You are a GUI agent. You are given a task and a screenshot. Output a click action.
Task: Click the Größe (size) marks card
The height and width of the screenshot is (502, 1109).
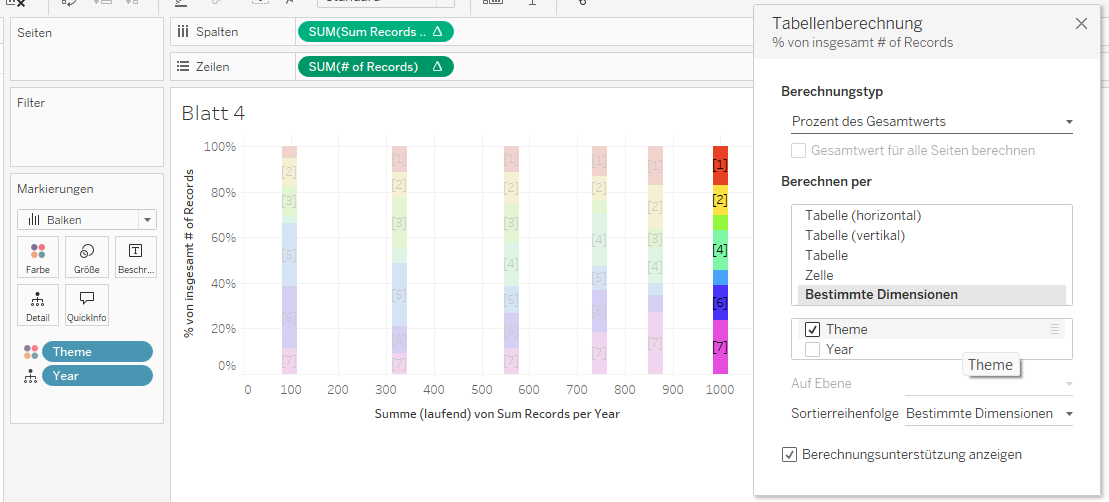coord(87,257)
